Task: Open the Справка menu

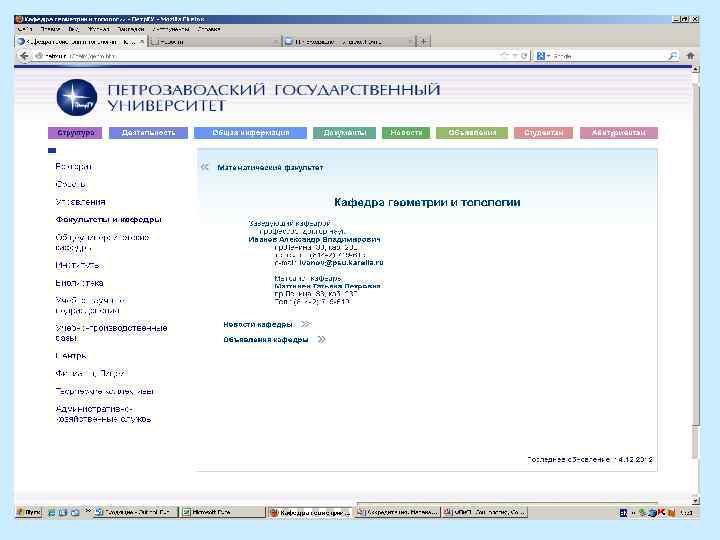Action: [209, 29]
